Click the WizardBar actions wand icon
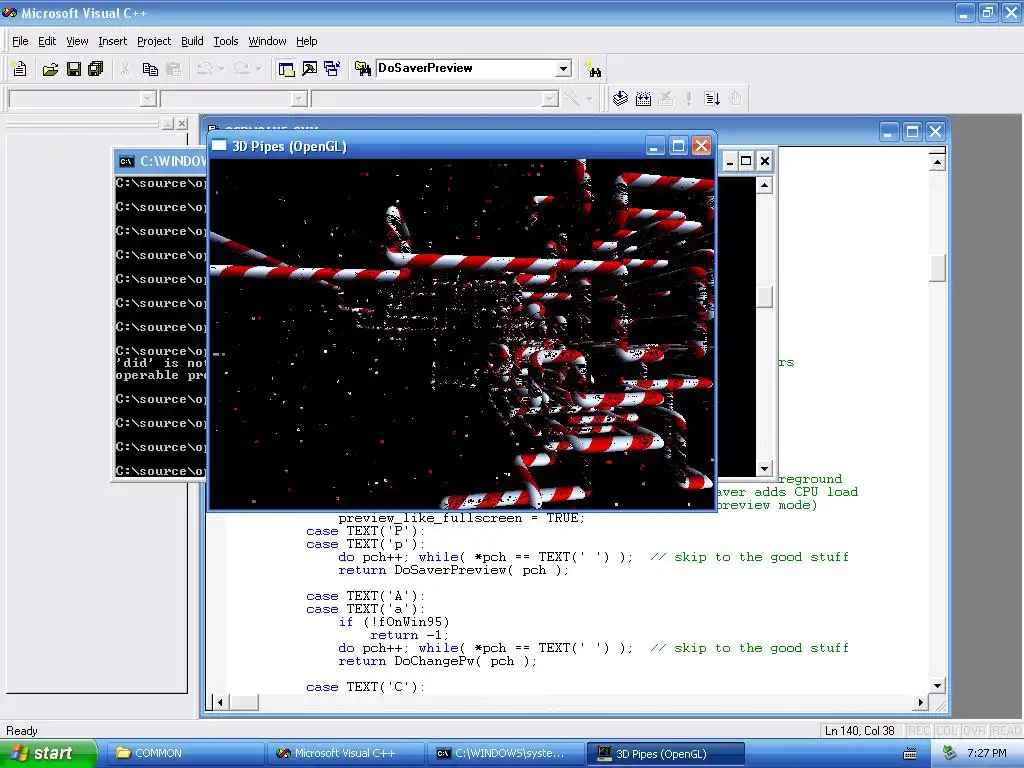The height and width of the screenshot is (768, 1024). tap(572, 99)
